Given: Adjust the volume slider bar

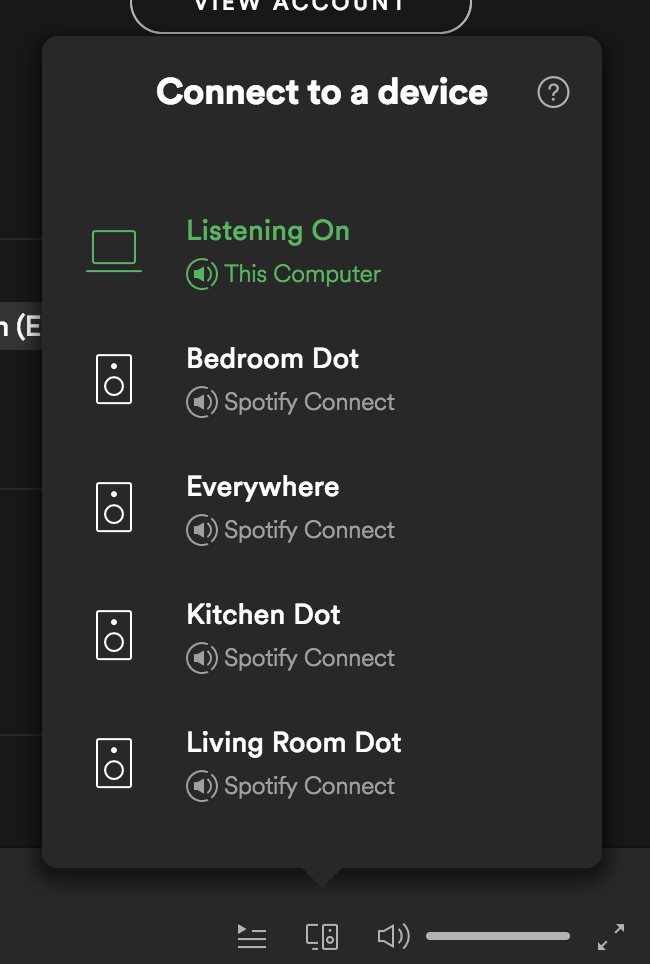Looking at the screenshot, I should pos(498,936).
